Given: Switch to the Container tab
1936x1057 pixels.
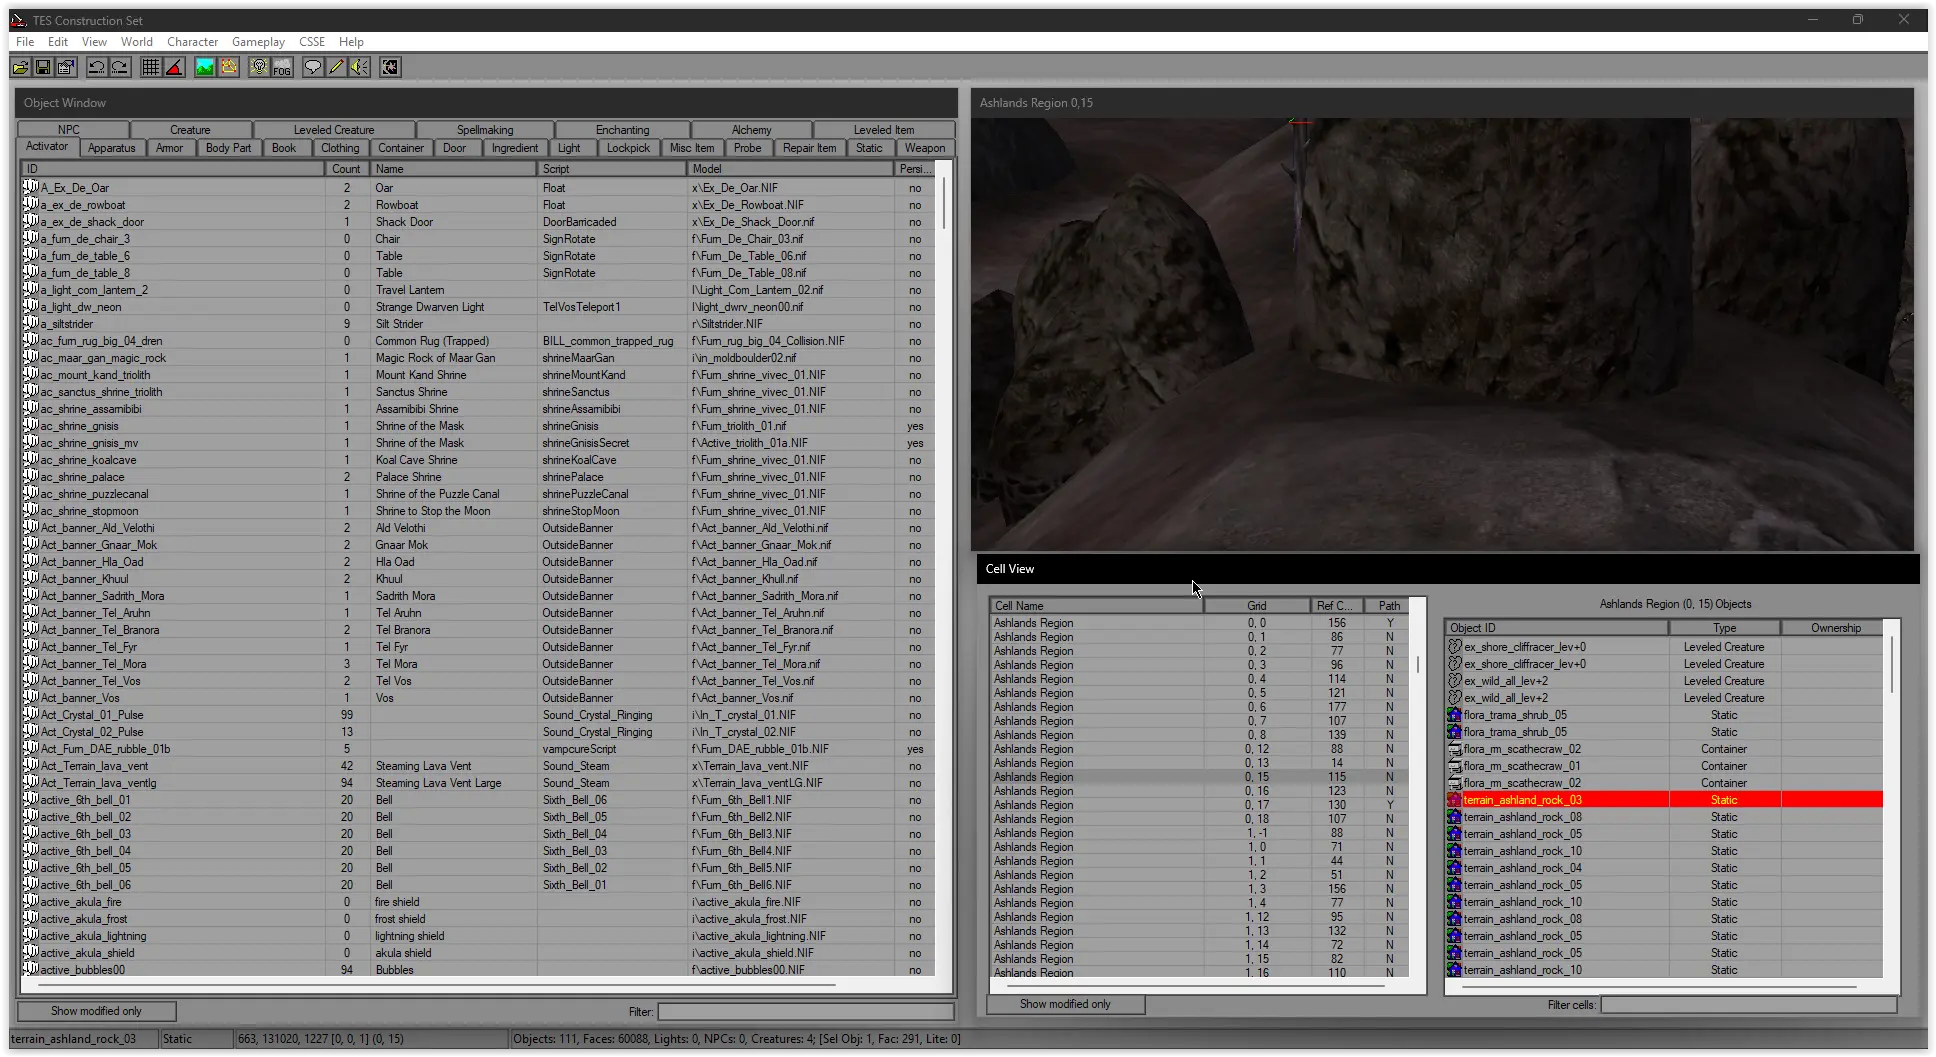Looking at the screenshot, I should point(401,148).
